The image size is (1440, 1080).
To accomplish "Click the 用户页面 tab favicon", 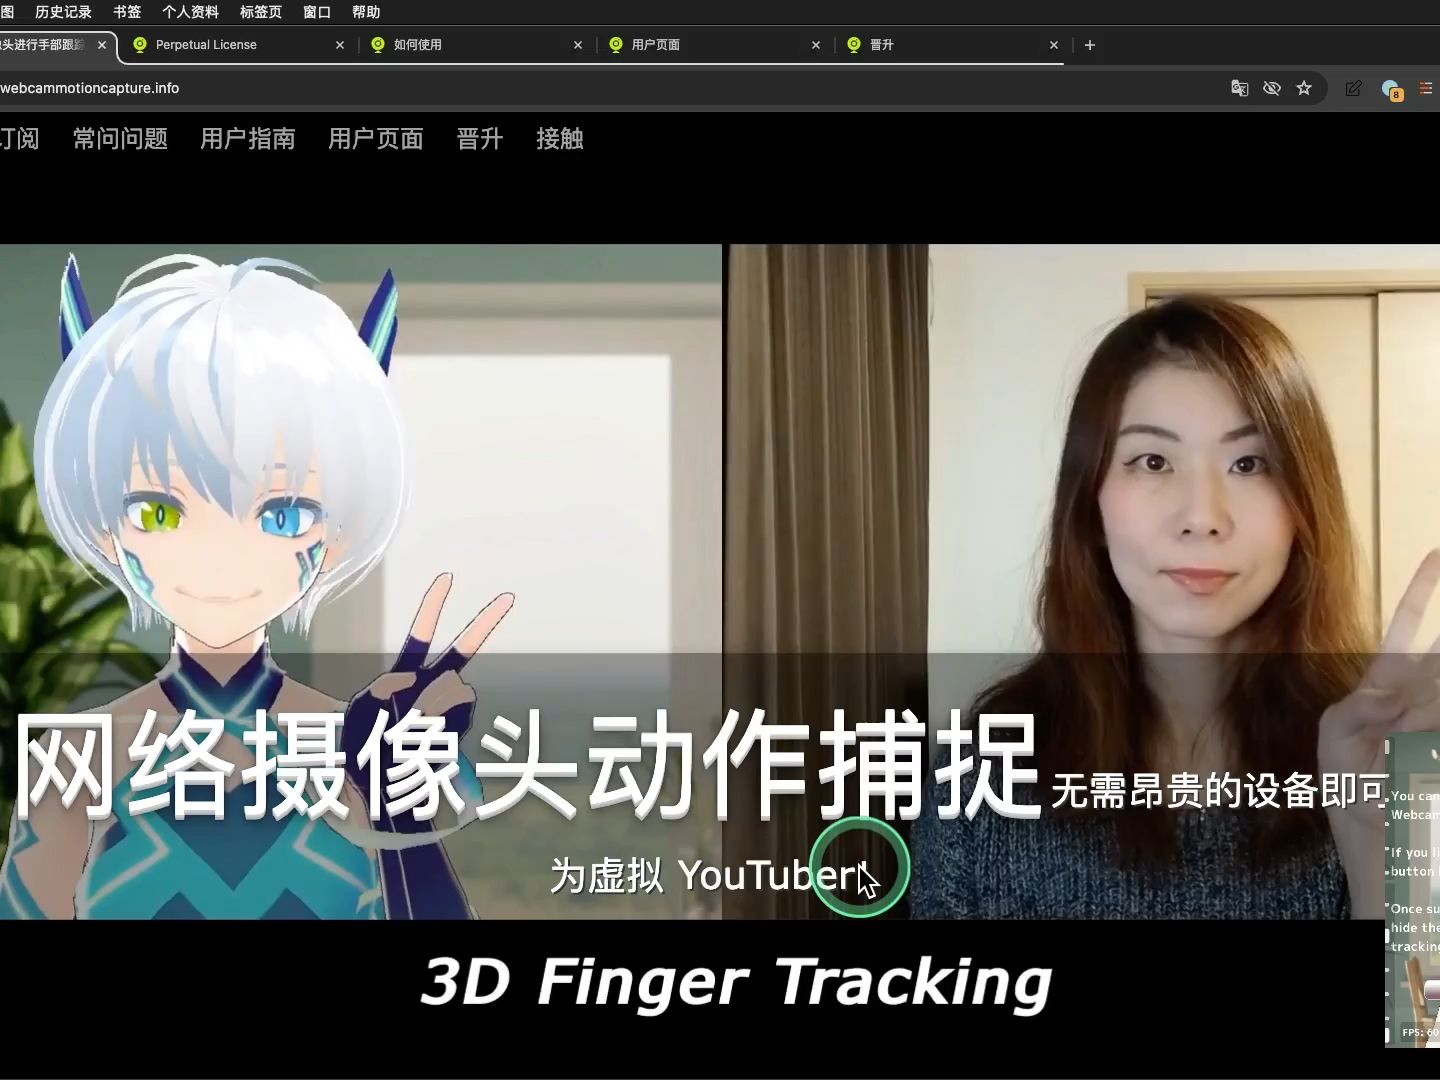I will pyautogui.click(x=616, y=45).
